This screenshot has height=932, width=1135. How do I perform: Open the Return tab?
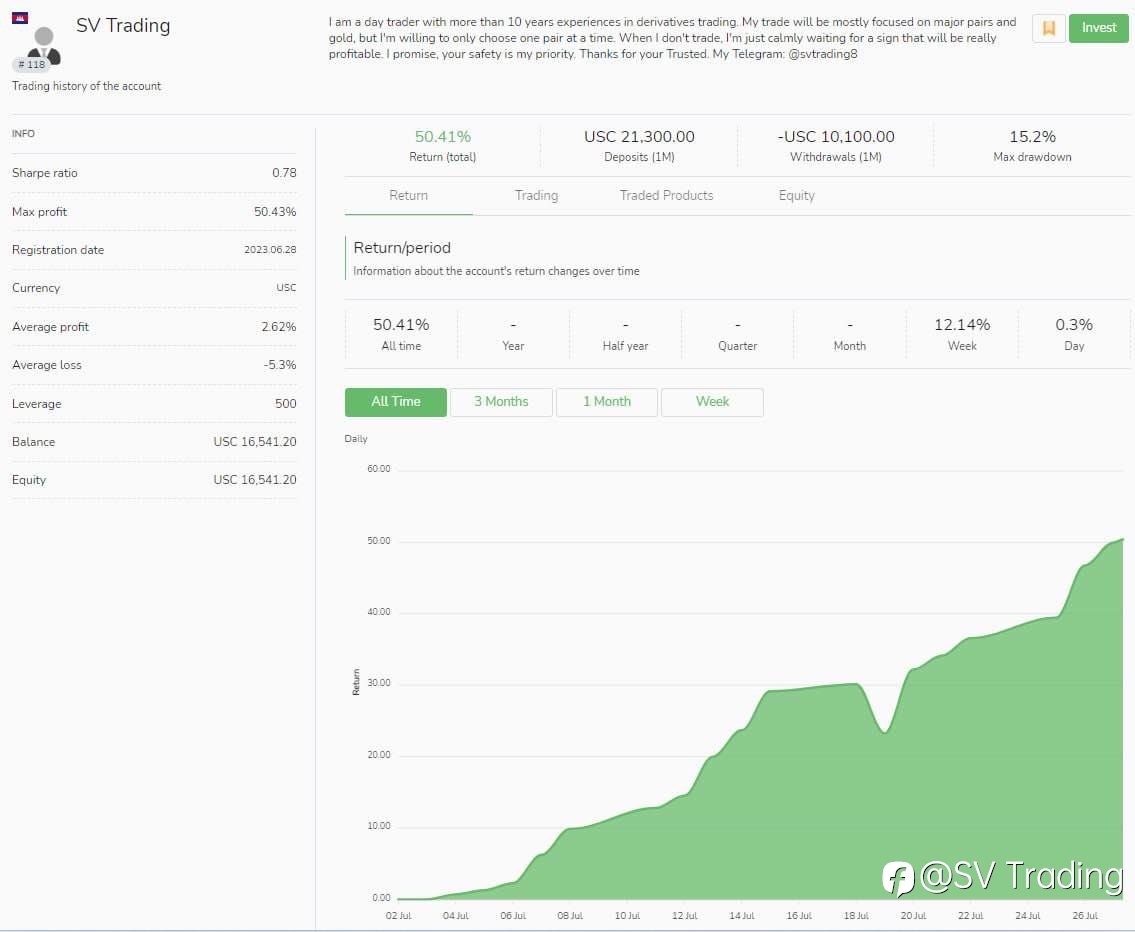[x=408, y=195]
